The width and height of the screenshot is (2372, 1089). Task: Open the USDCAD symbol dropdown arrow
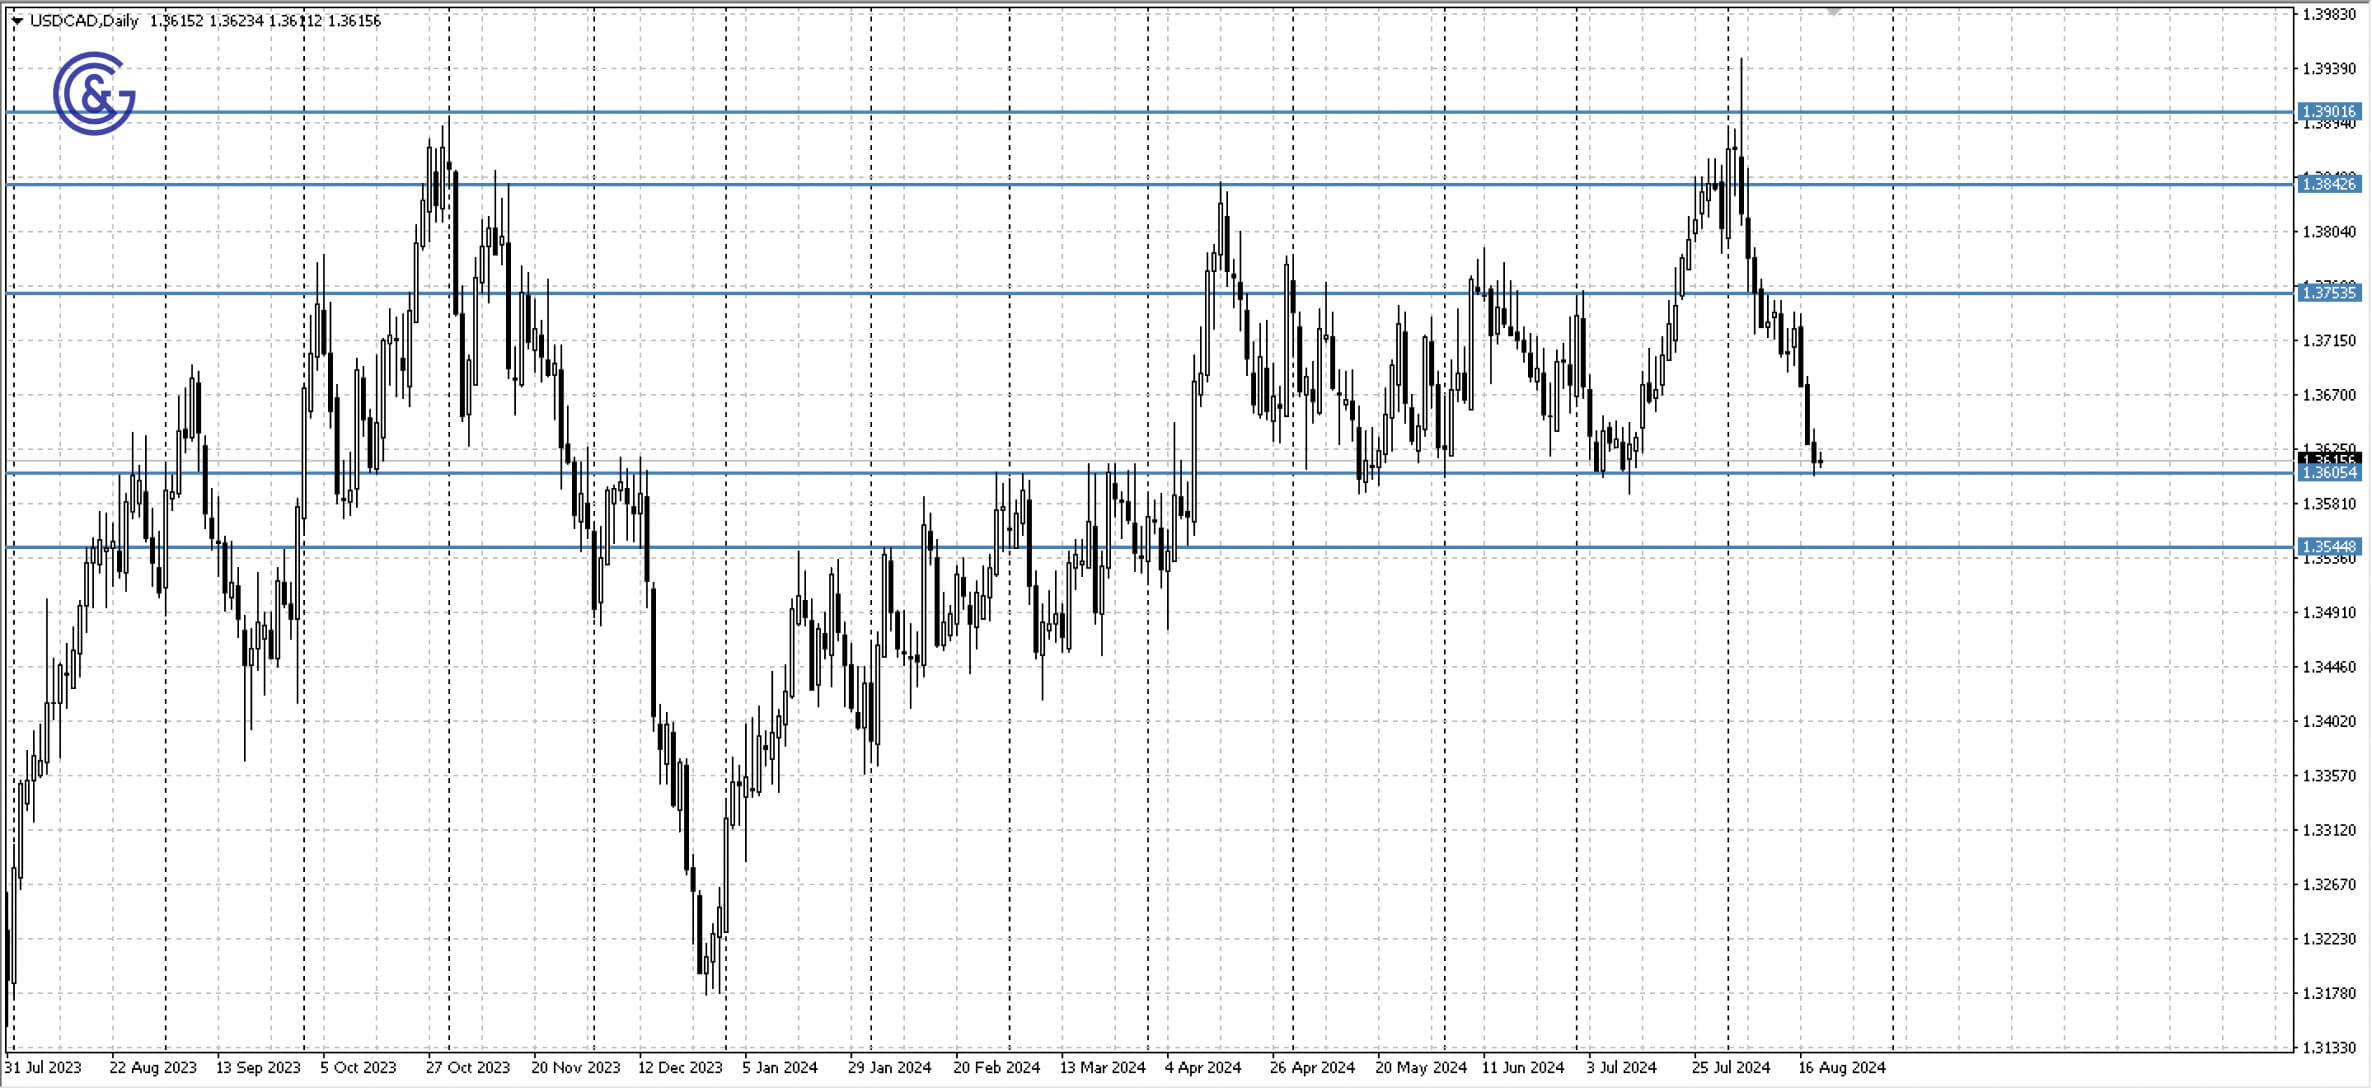coord(15,21)
